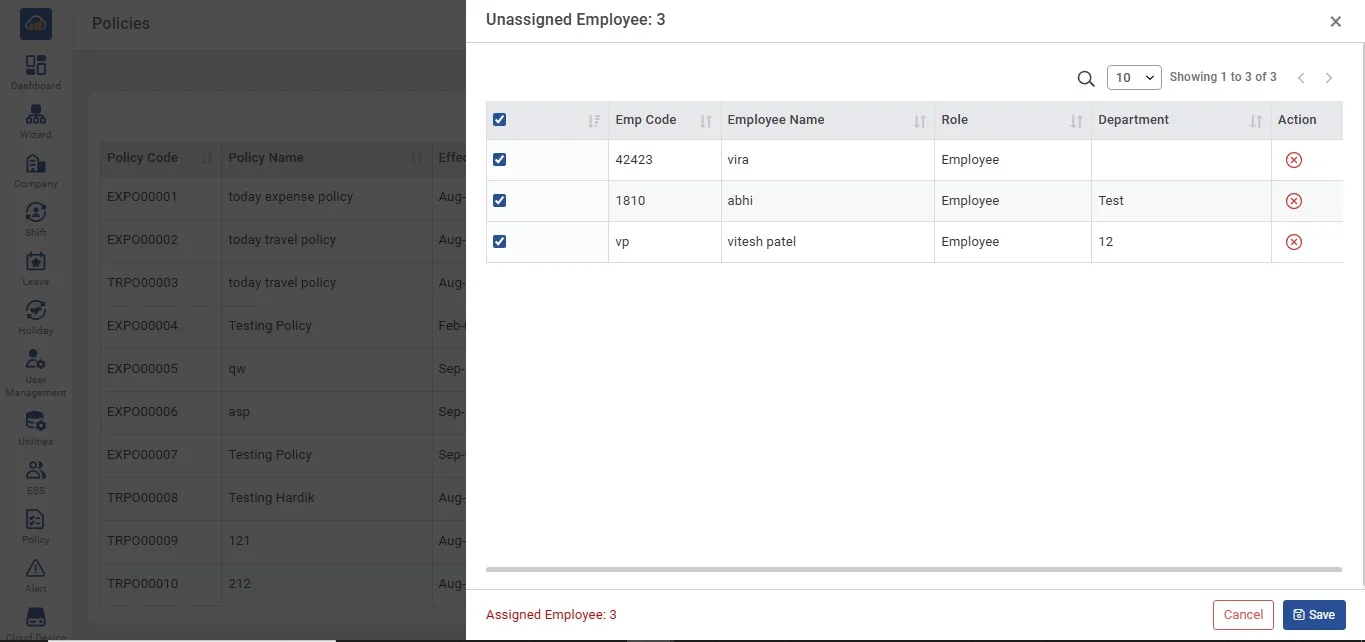Save the employee assignment

pyautogui.click(x=1313, y=615)
